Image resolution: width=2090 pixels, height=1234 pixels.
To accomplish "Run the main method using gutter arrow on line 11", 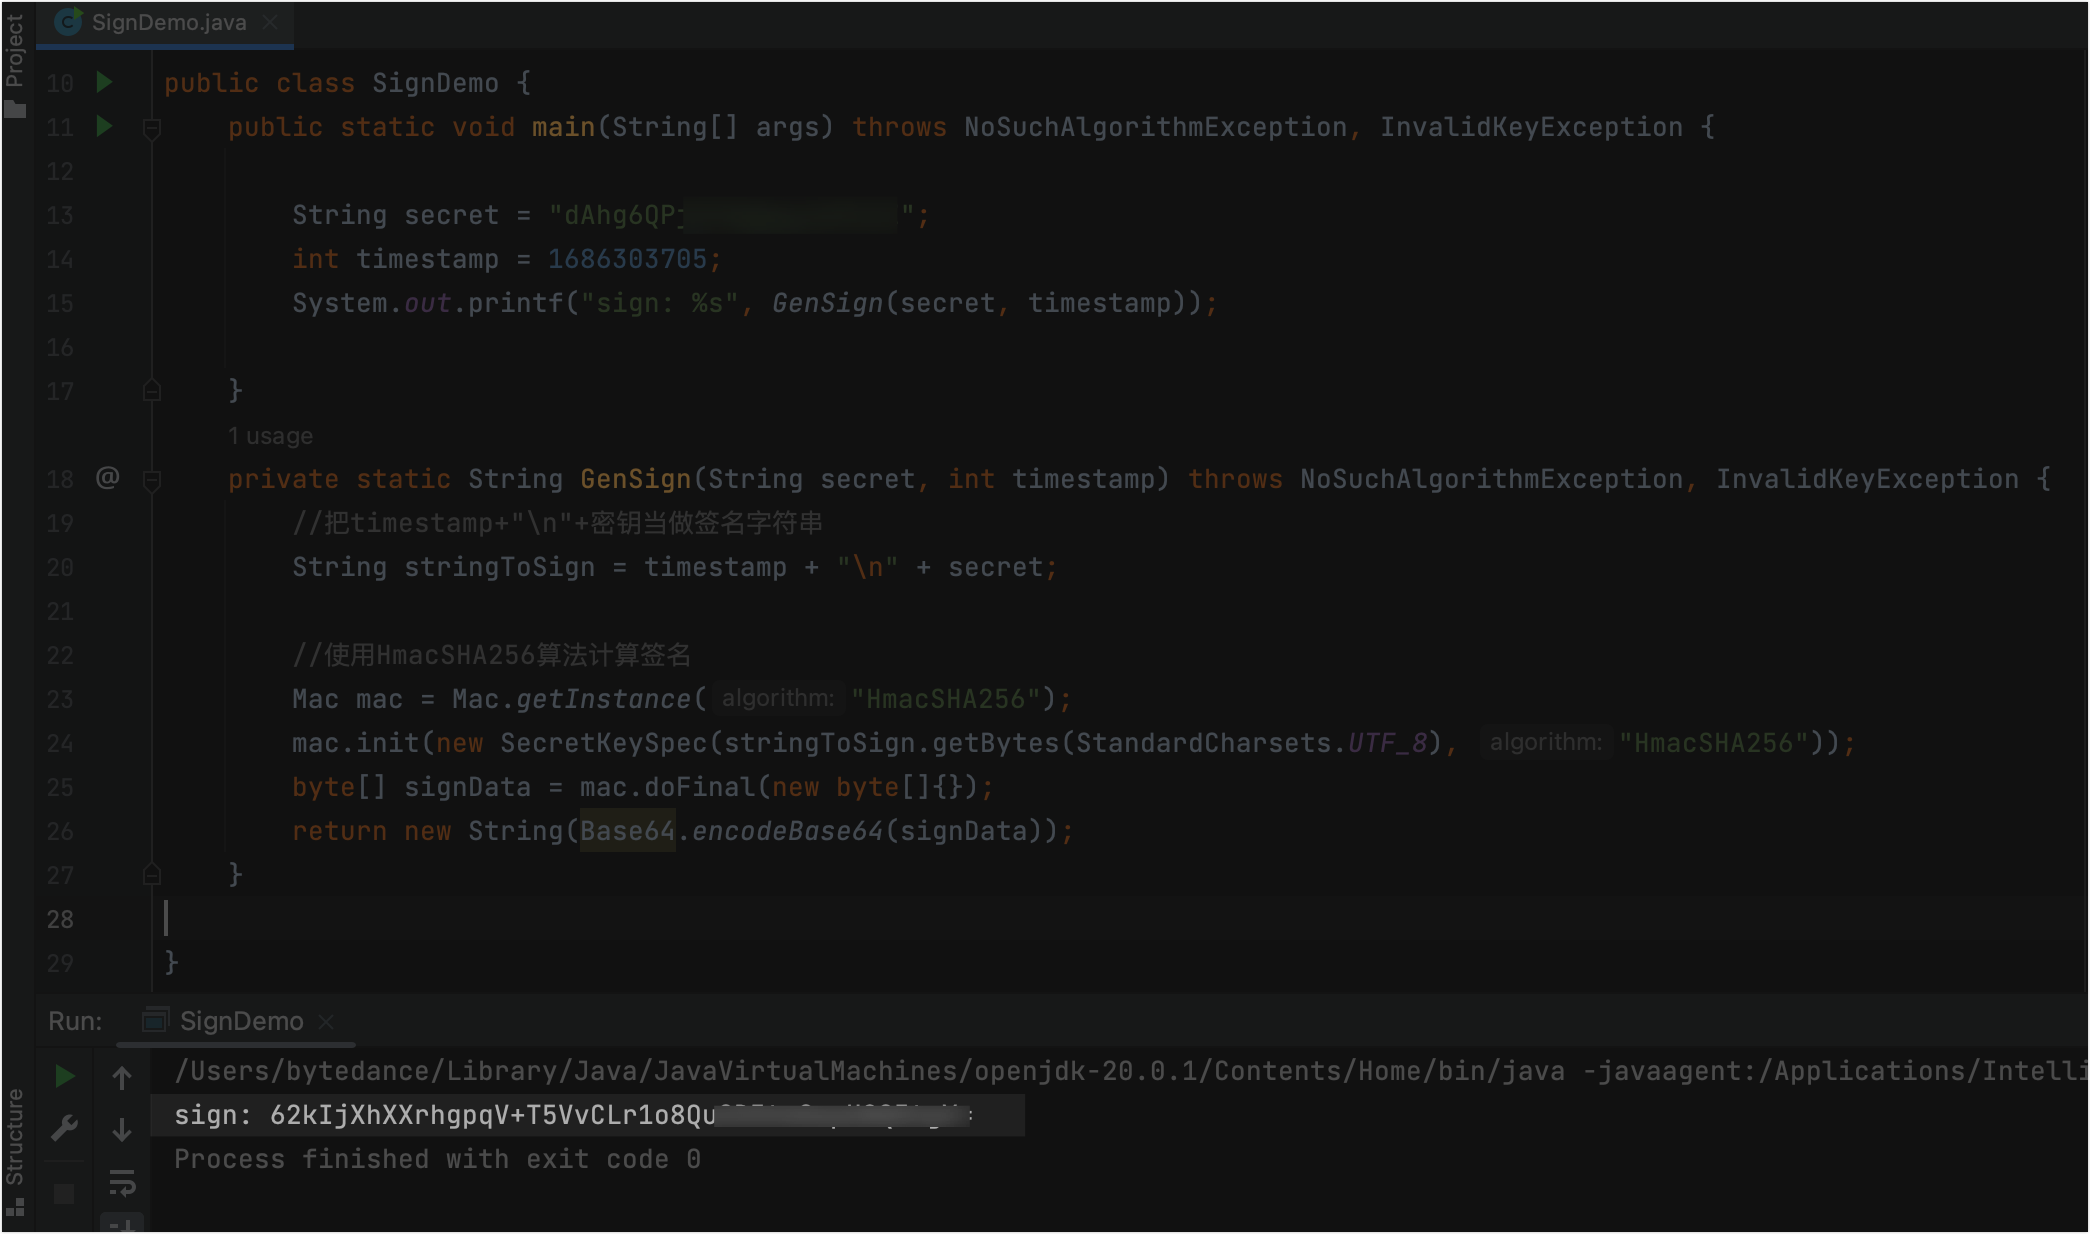I will (103, 127).
